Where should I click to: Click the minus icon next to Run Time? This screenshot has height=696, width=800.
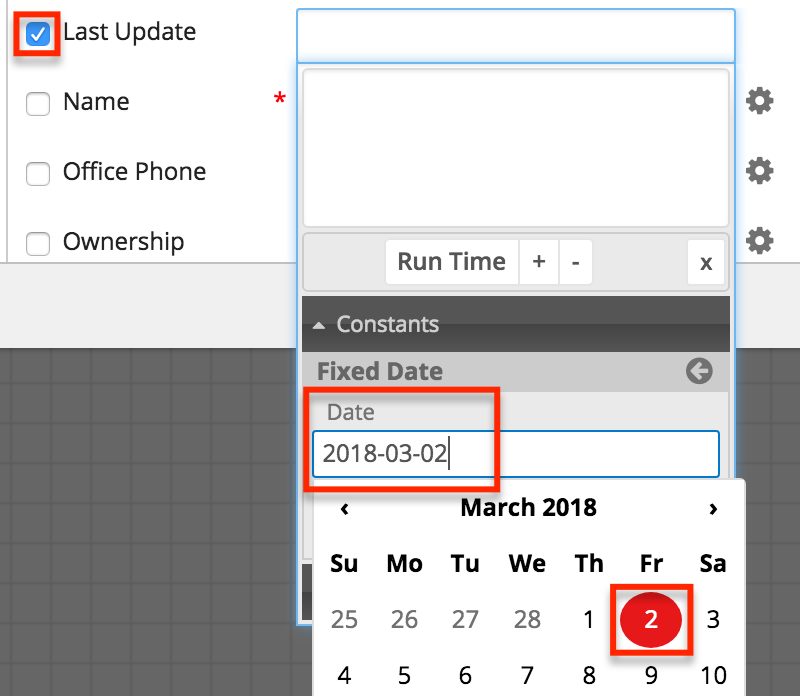tap(575, 262)
